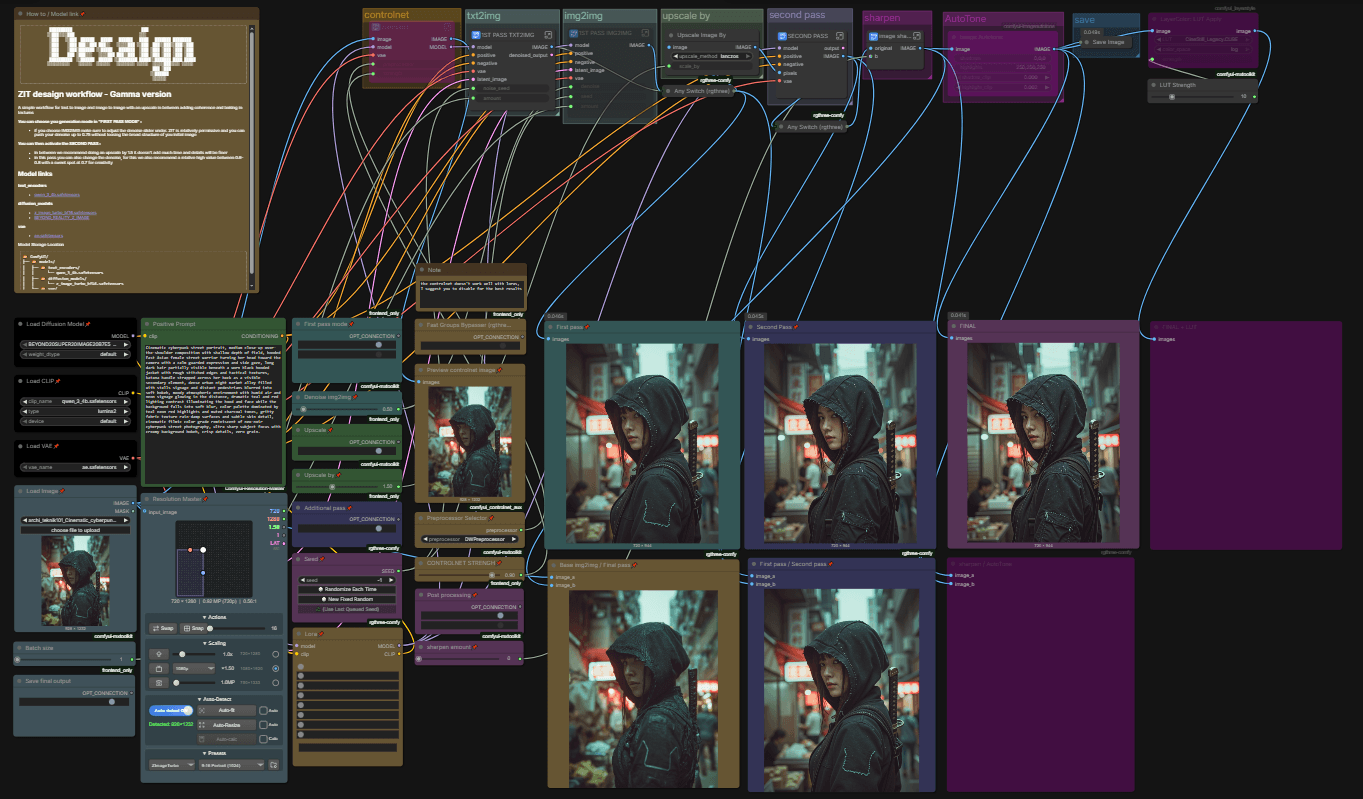Open the type dropdown set to lumina2
1363x799 pixels.
click(x=75, y=411)
